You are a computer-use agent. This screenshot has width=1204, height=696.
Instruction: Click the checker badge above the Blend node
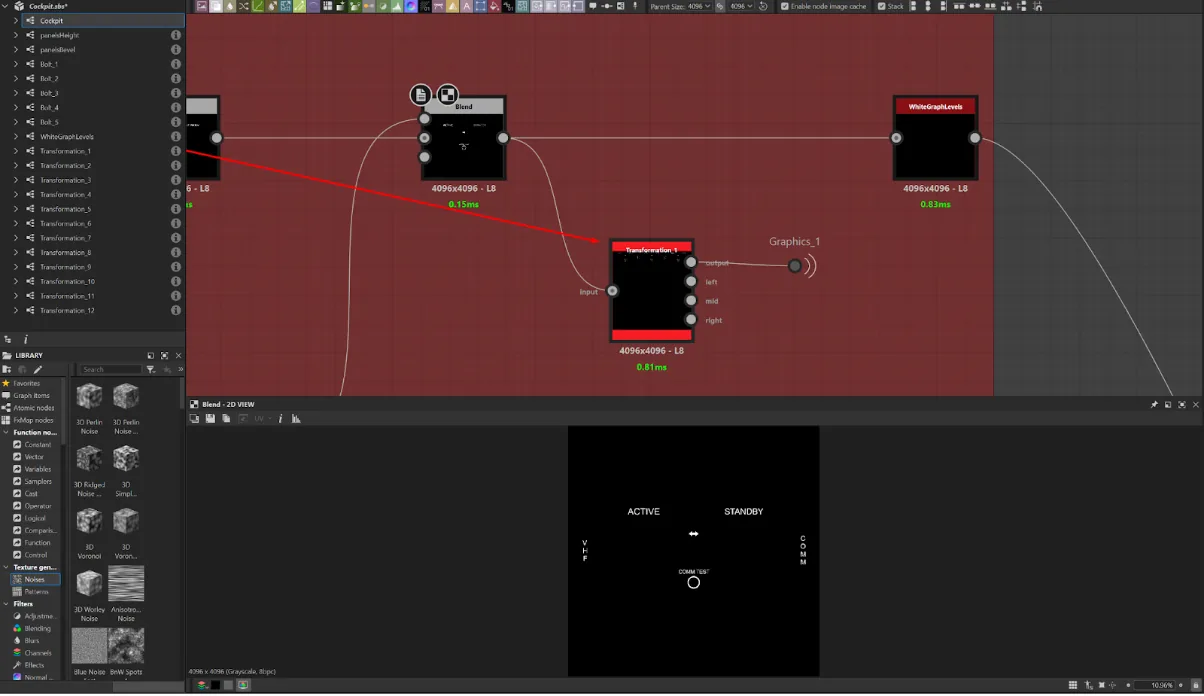click(x=447, y=95)
